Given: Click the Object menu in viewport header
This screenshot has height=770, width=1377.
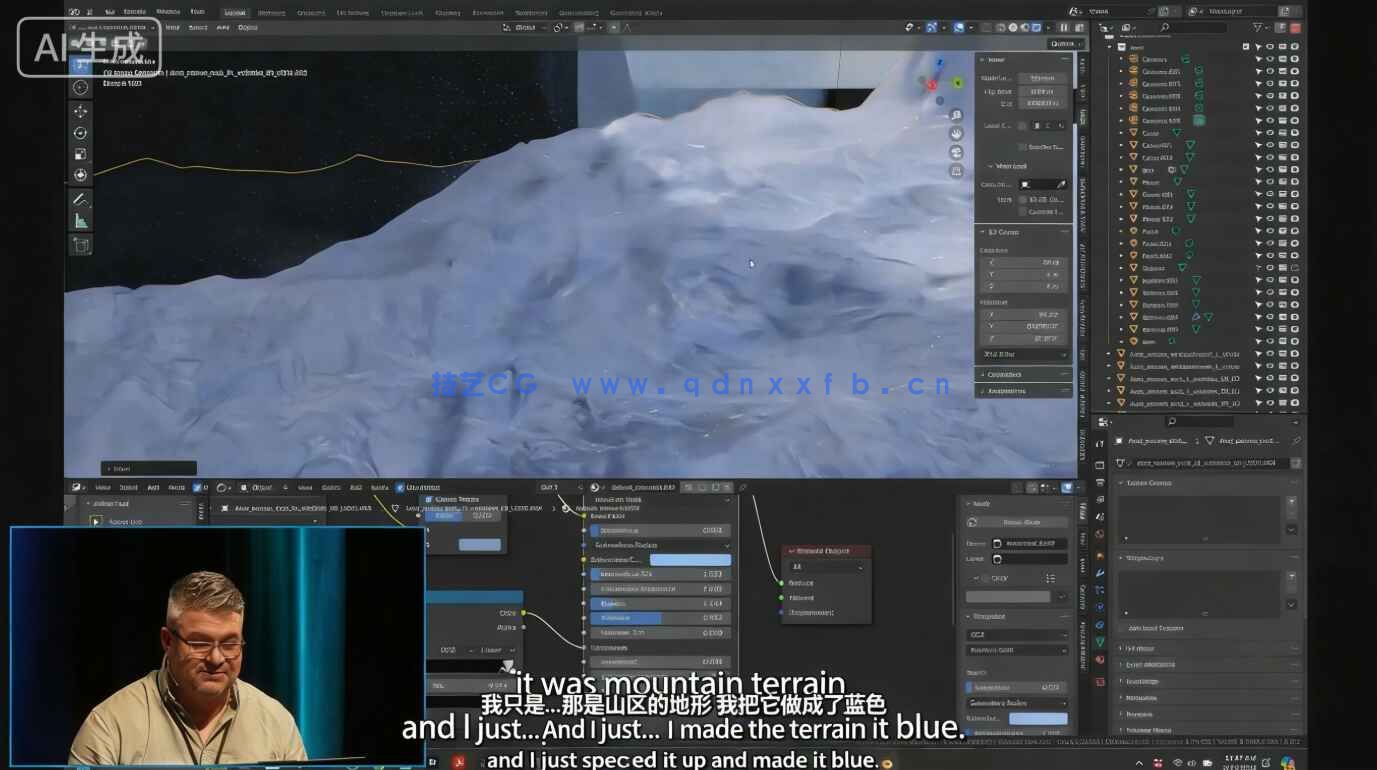Looking at the screenshot, I should click(248, 27).
